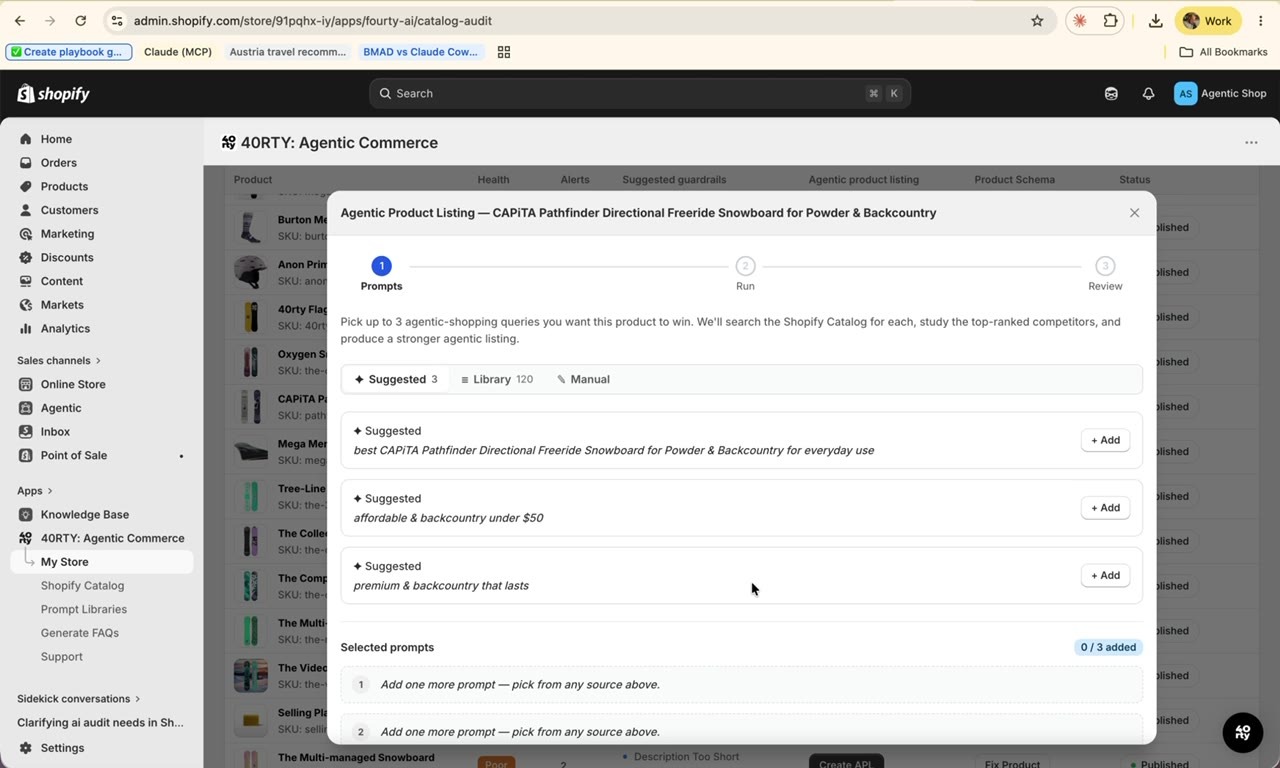Open Analytics page
Screen dimensions: 1280x768
click(65, 328)
